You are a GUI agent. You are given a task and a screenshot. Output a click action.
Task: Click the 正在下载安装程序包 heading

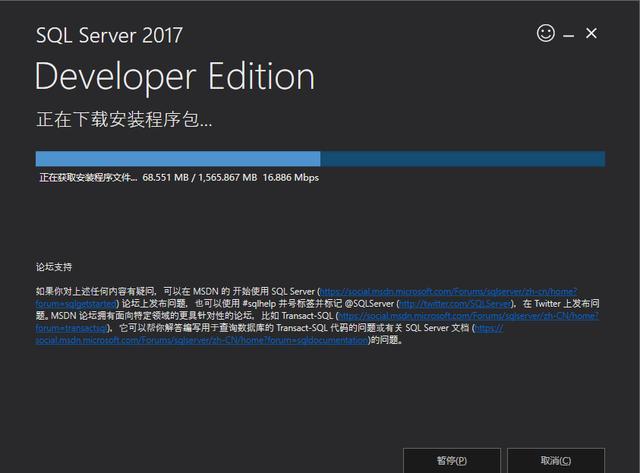(124, 120)
